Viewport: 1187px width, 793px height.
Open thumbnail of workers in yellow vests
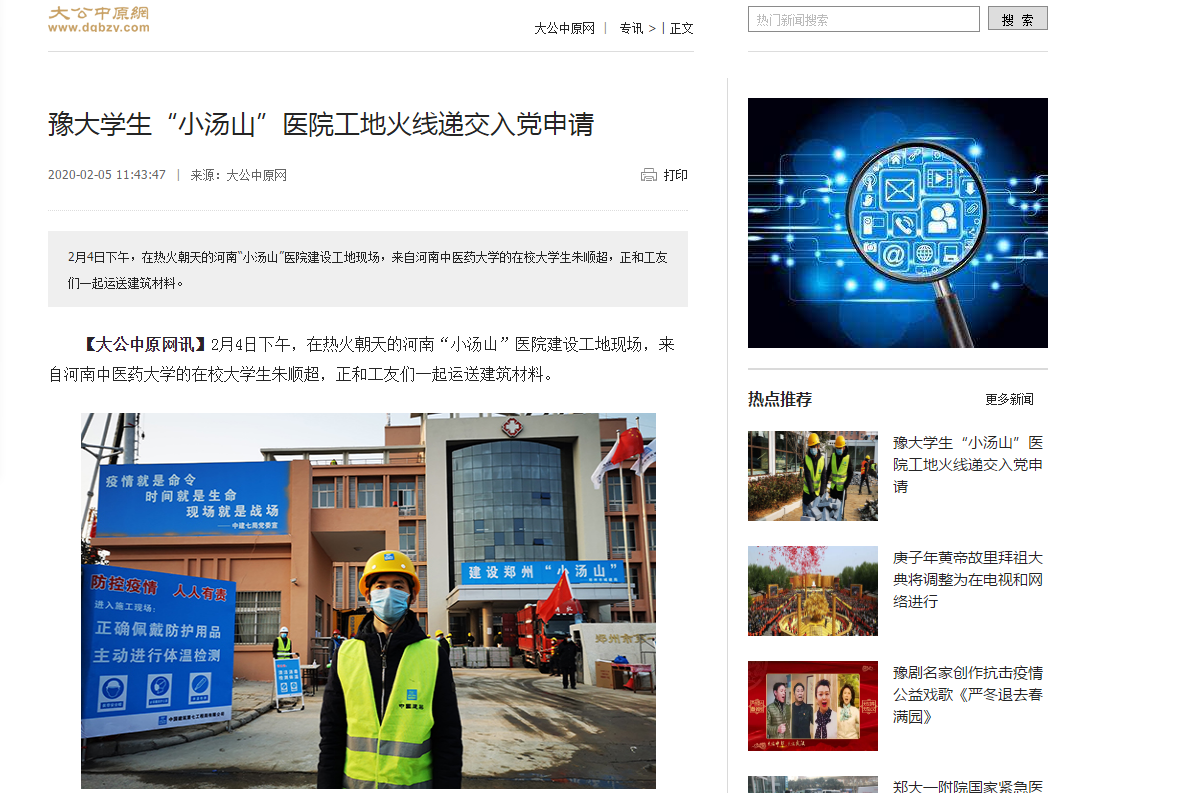click(x=812, y=476)
